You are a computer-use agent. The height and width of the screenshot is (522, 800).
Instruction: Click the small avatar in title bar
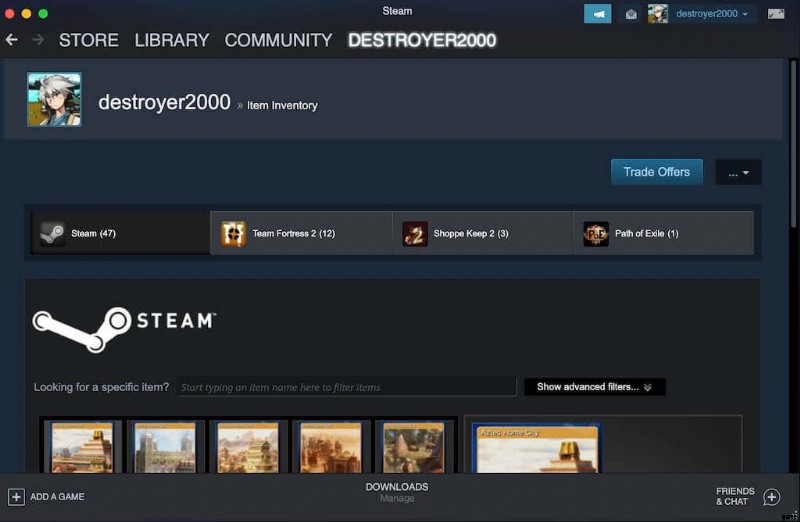coord(658,14)
